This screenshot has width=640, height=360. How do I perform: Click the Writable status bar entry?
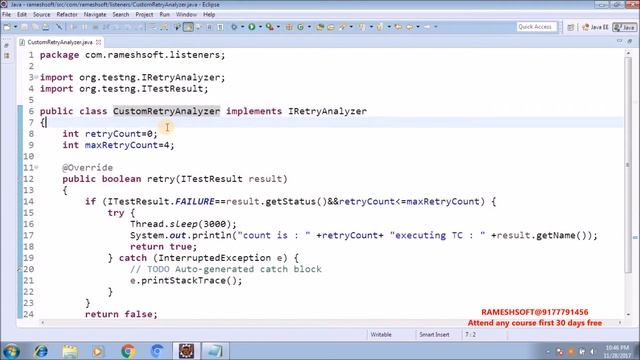(381, 334)
